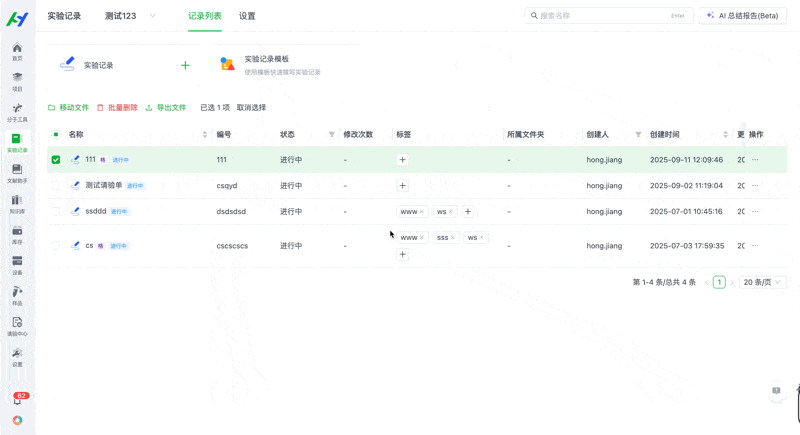Click the floating help icon at the bottom right
The width and height of the screenshot is (800, 435).
click(x=776, y=391)
